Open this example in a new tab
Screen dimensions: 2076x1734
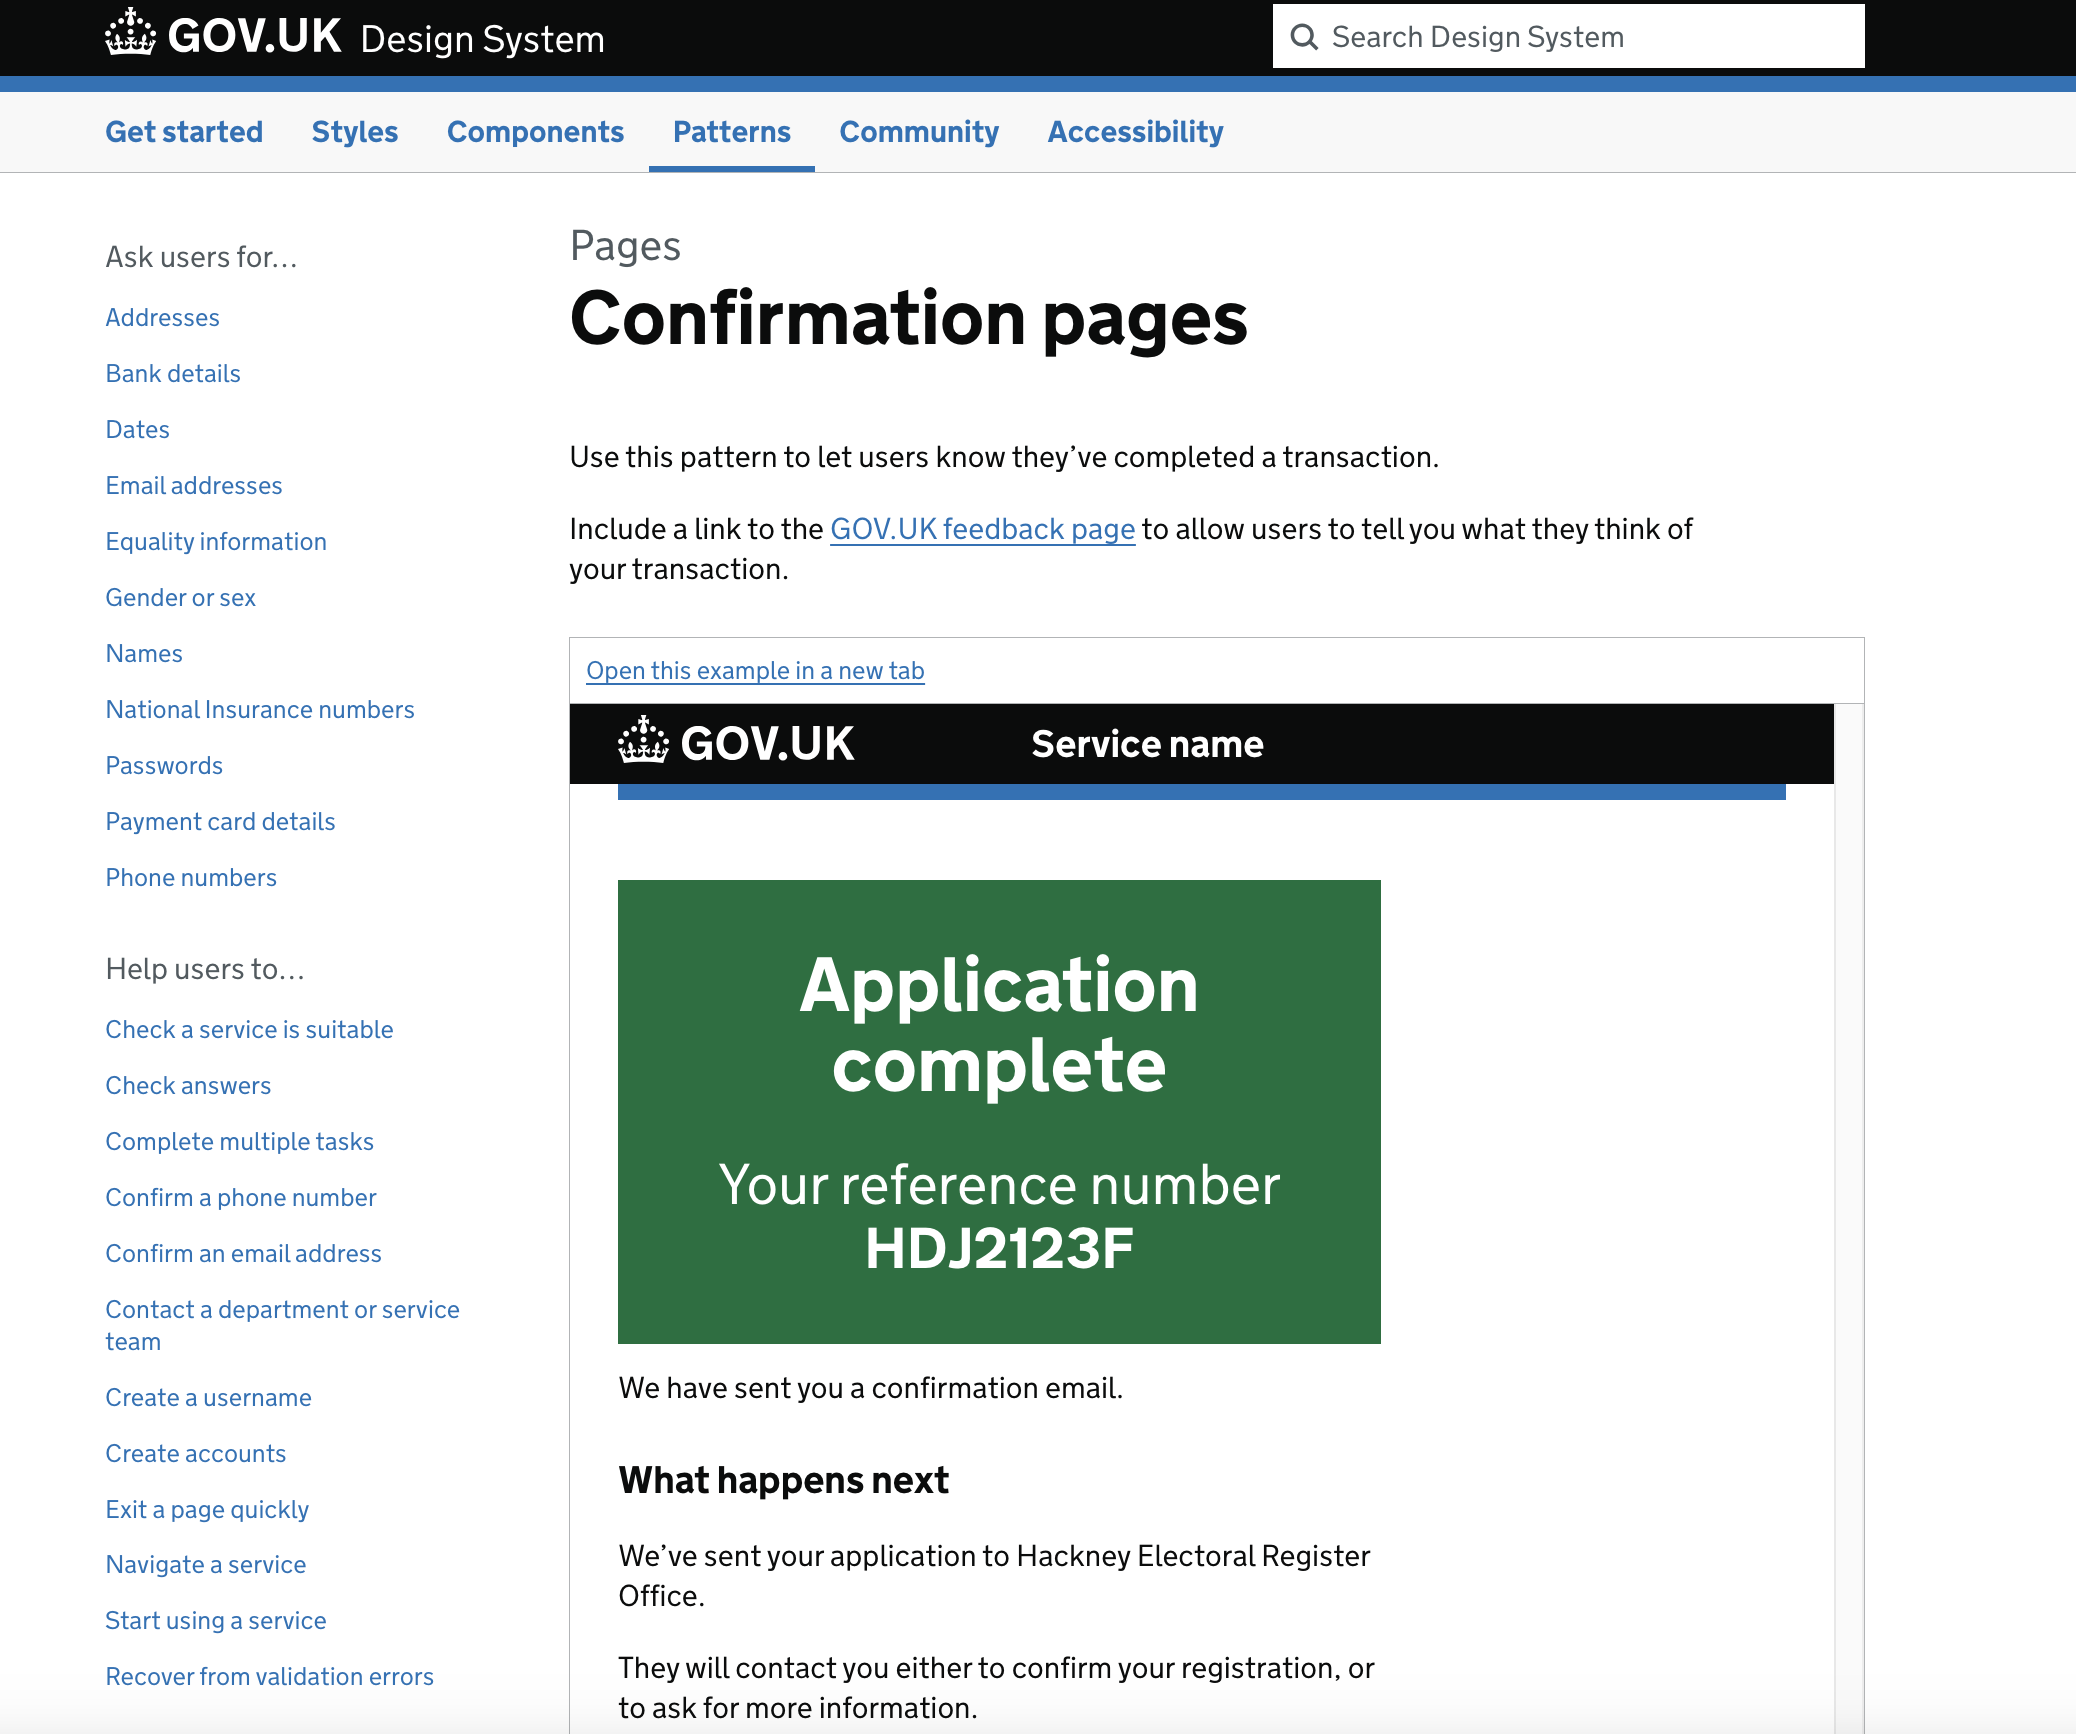[x=755, y=671]
